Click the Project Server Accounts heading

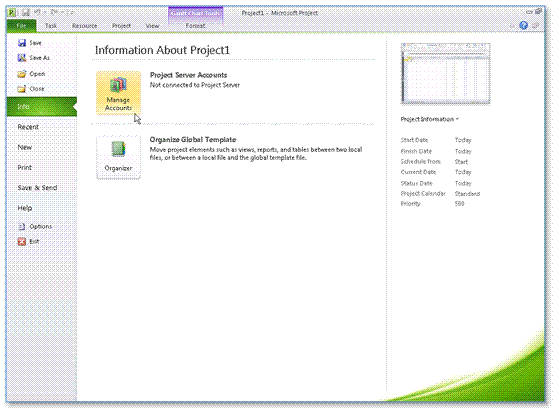point(188,75)
